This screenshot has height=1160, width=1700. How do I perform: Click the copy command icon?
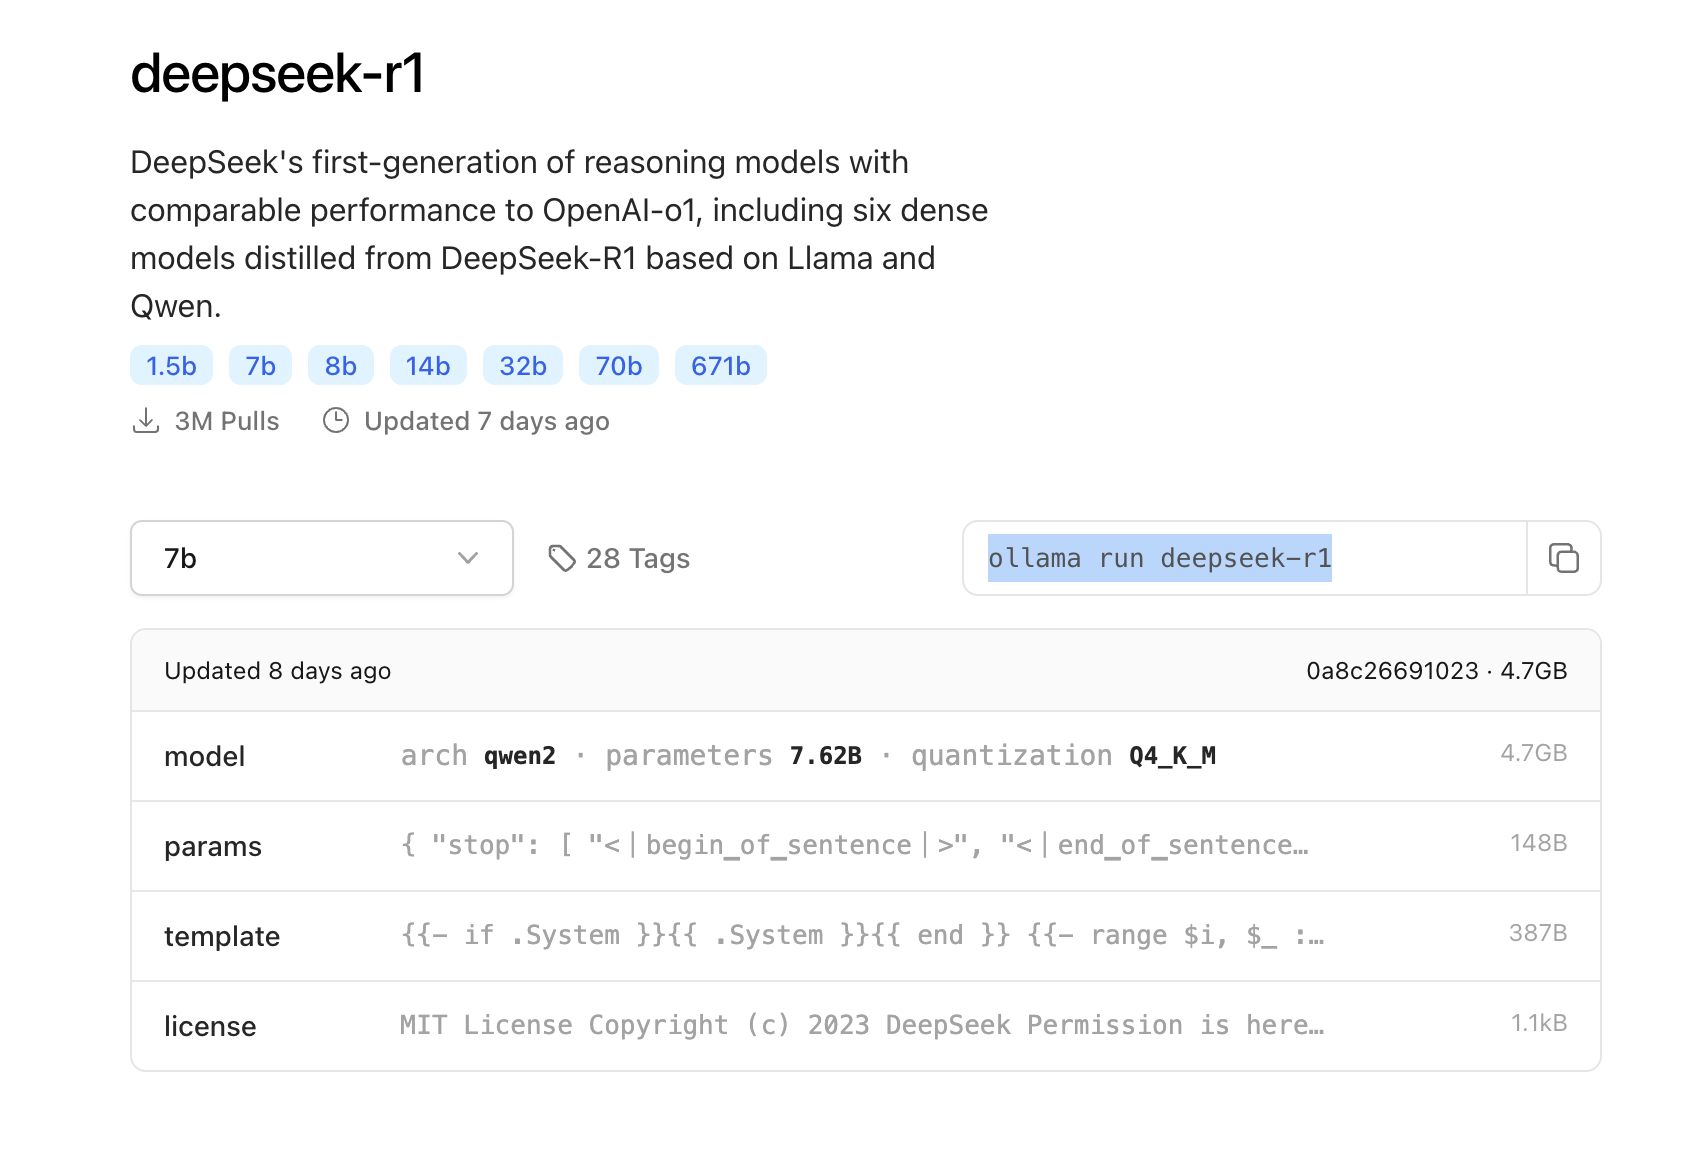(1562, 558)
